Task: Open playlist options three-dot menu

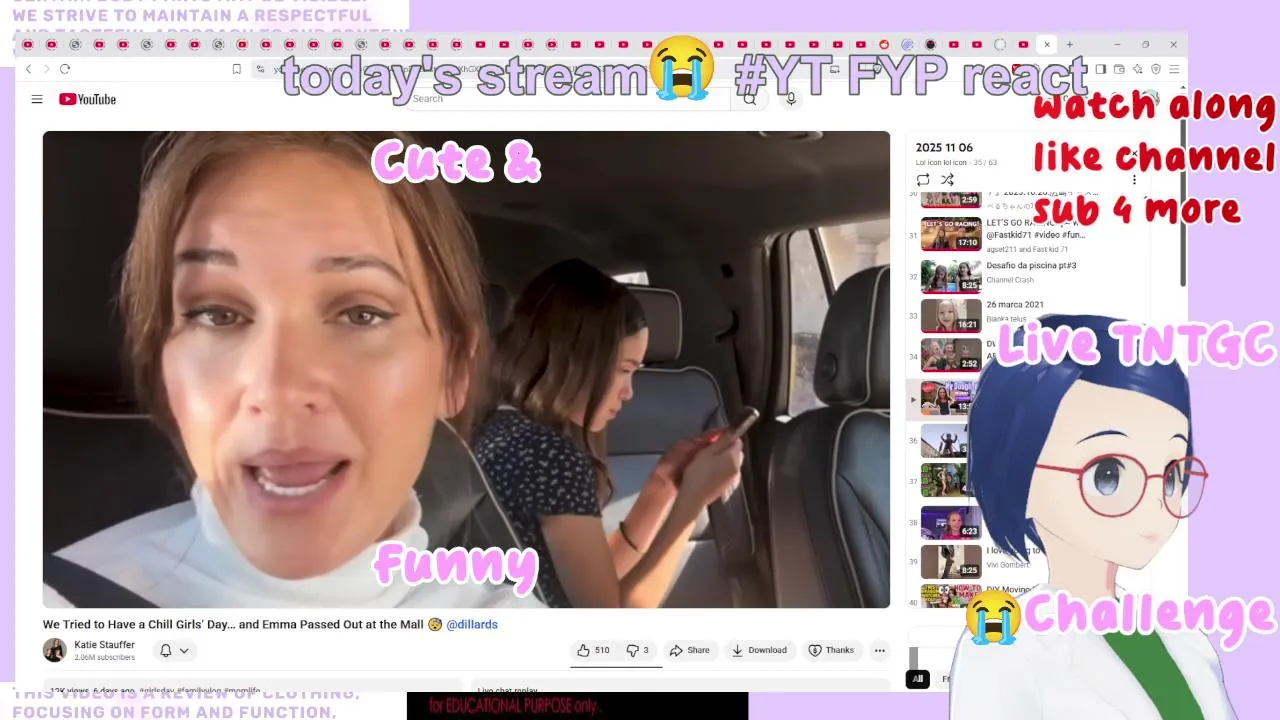Action: tap(1134, 180)
